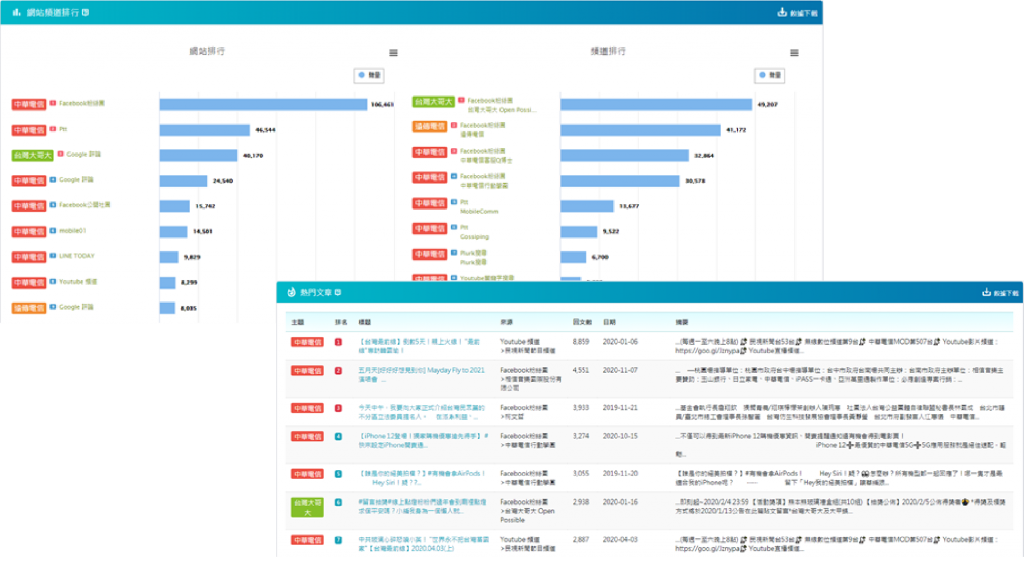The image size is (1024, 561).
Task: Click rank icon beside Plurk搜尋
Action: coord(454,253)
